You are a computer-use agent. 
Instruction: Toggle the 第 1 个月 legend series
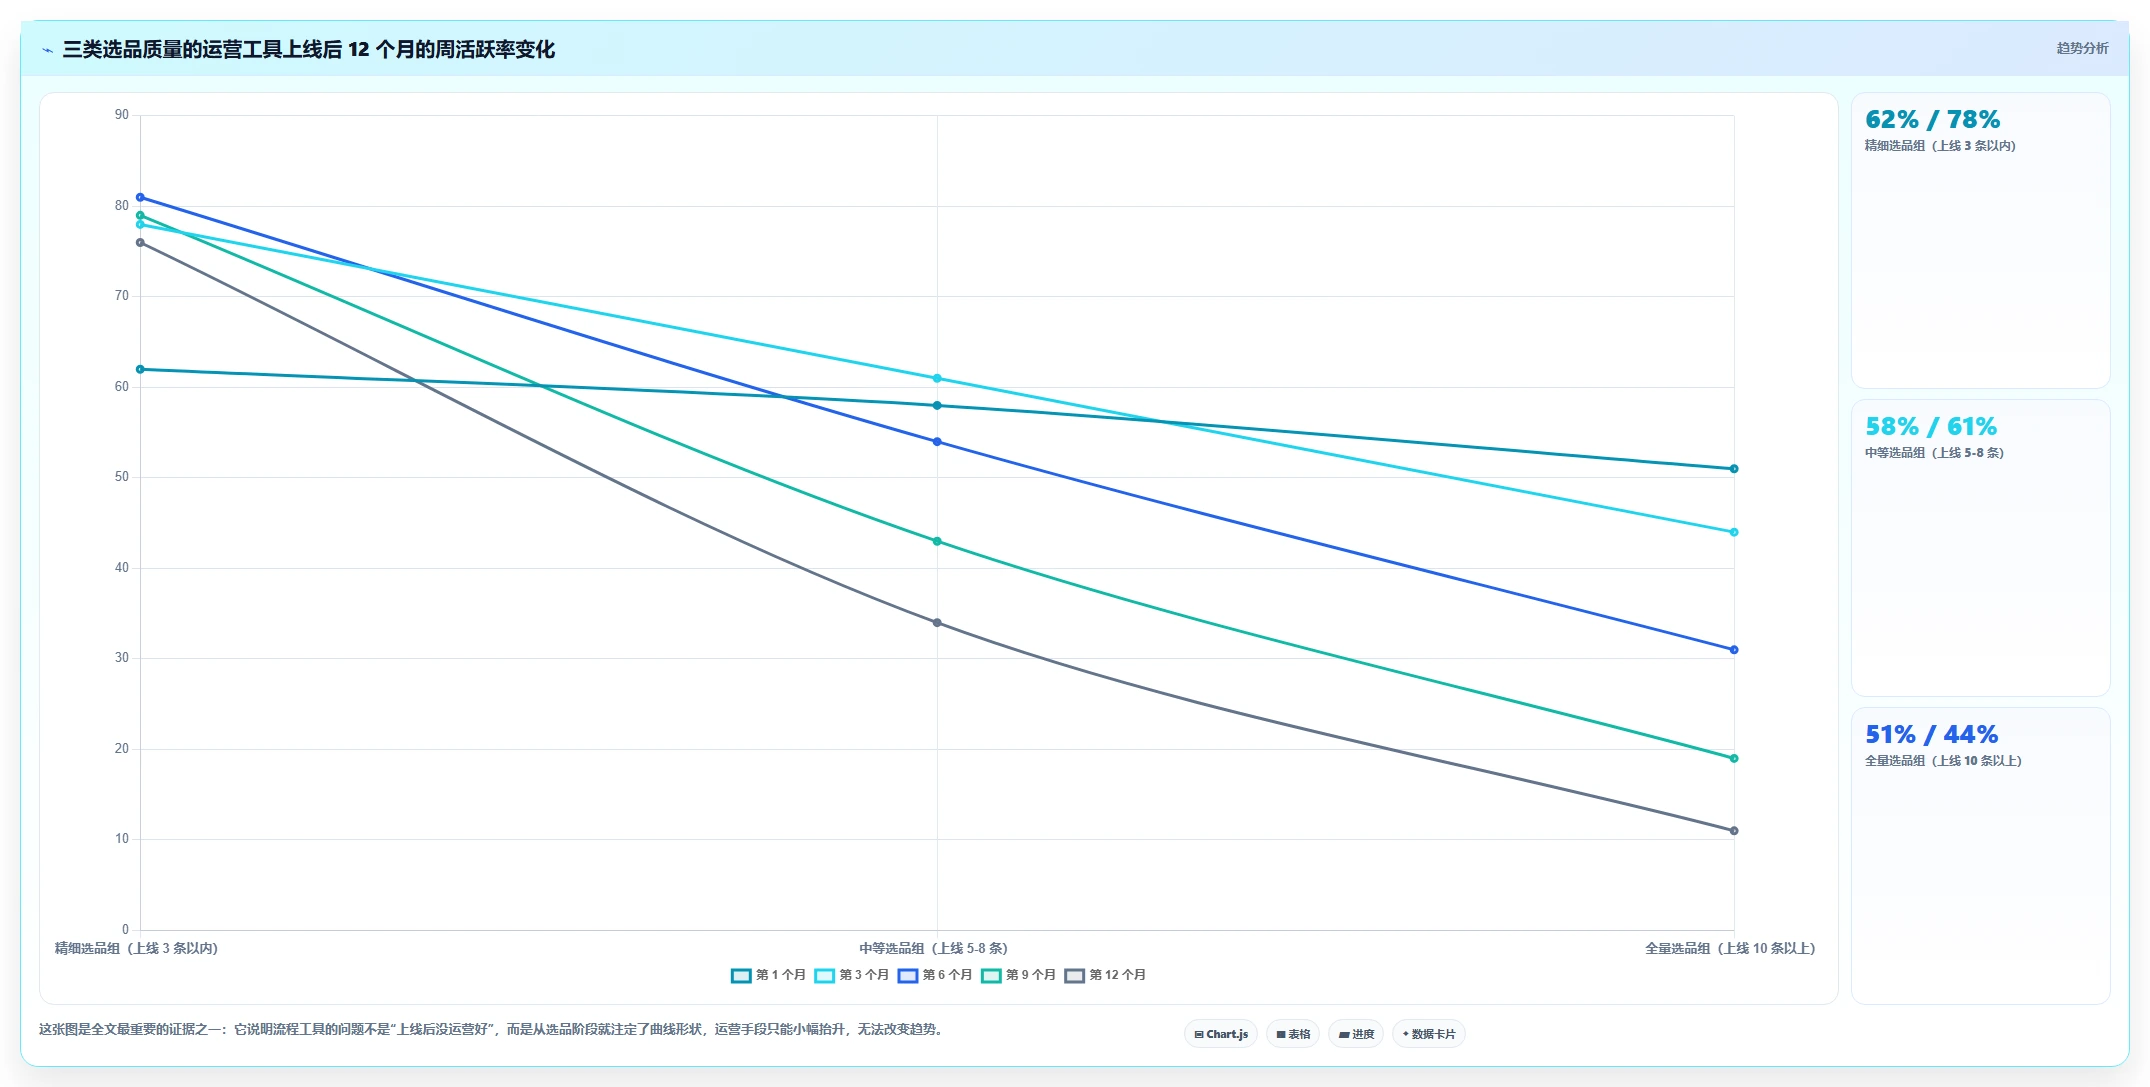768,975
